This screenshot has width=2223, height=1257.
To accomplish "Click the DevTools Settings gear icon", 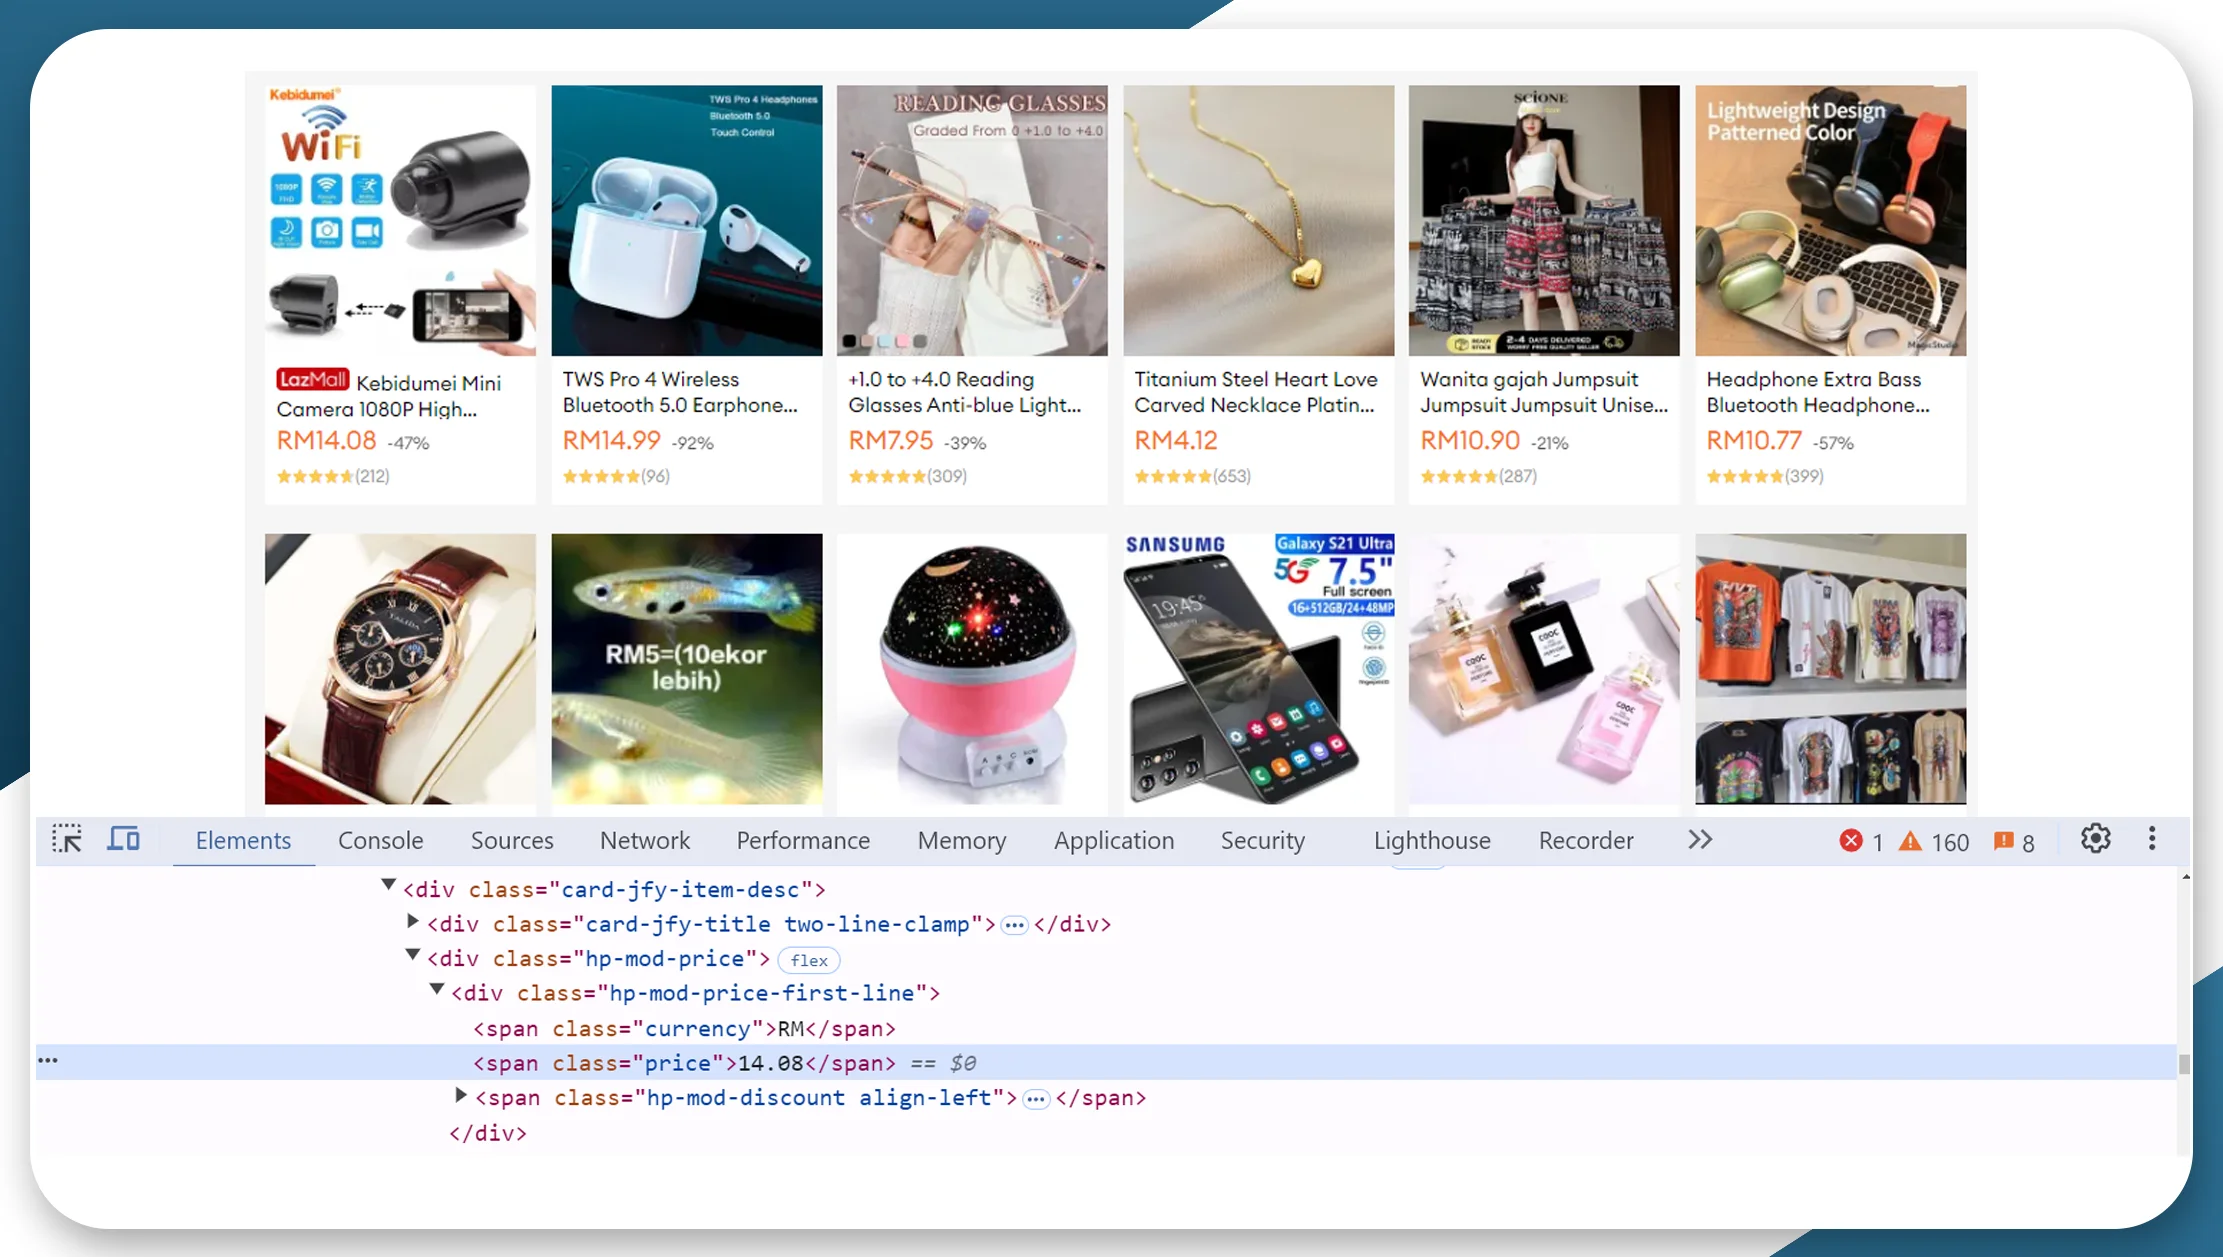I will [x=2095, y=839].
